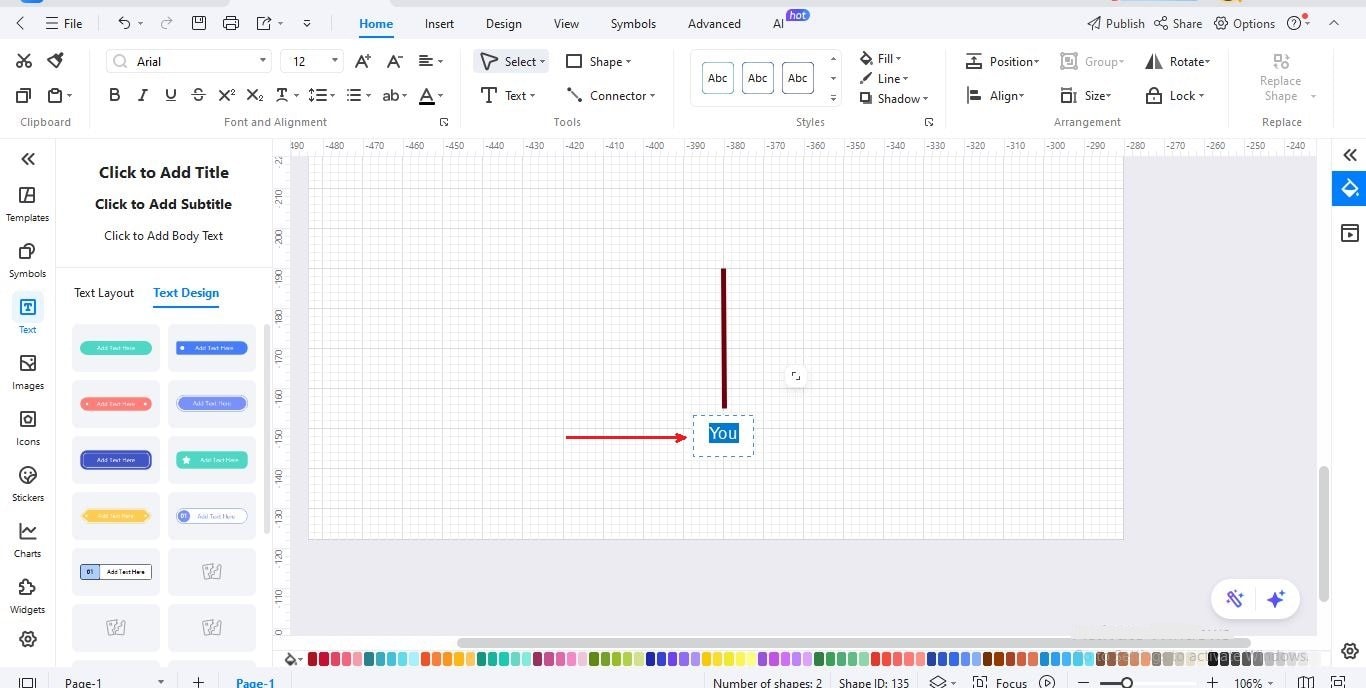
Task: Select the Format Painter icon
Action: point(55,60)
